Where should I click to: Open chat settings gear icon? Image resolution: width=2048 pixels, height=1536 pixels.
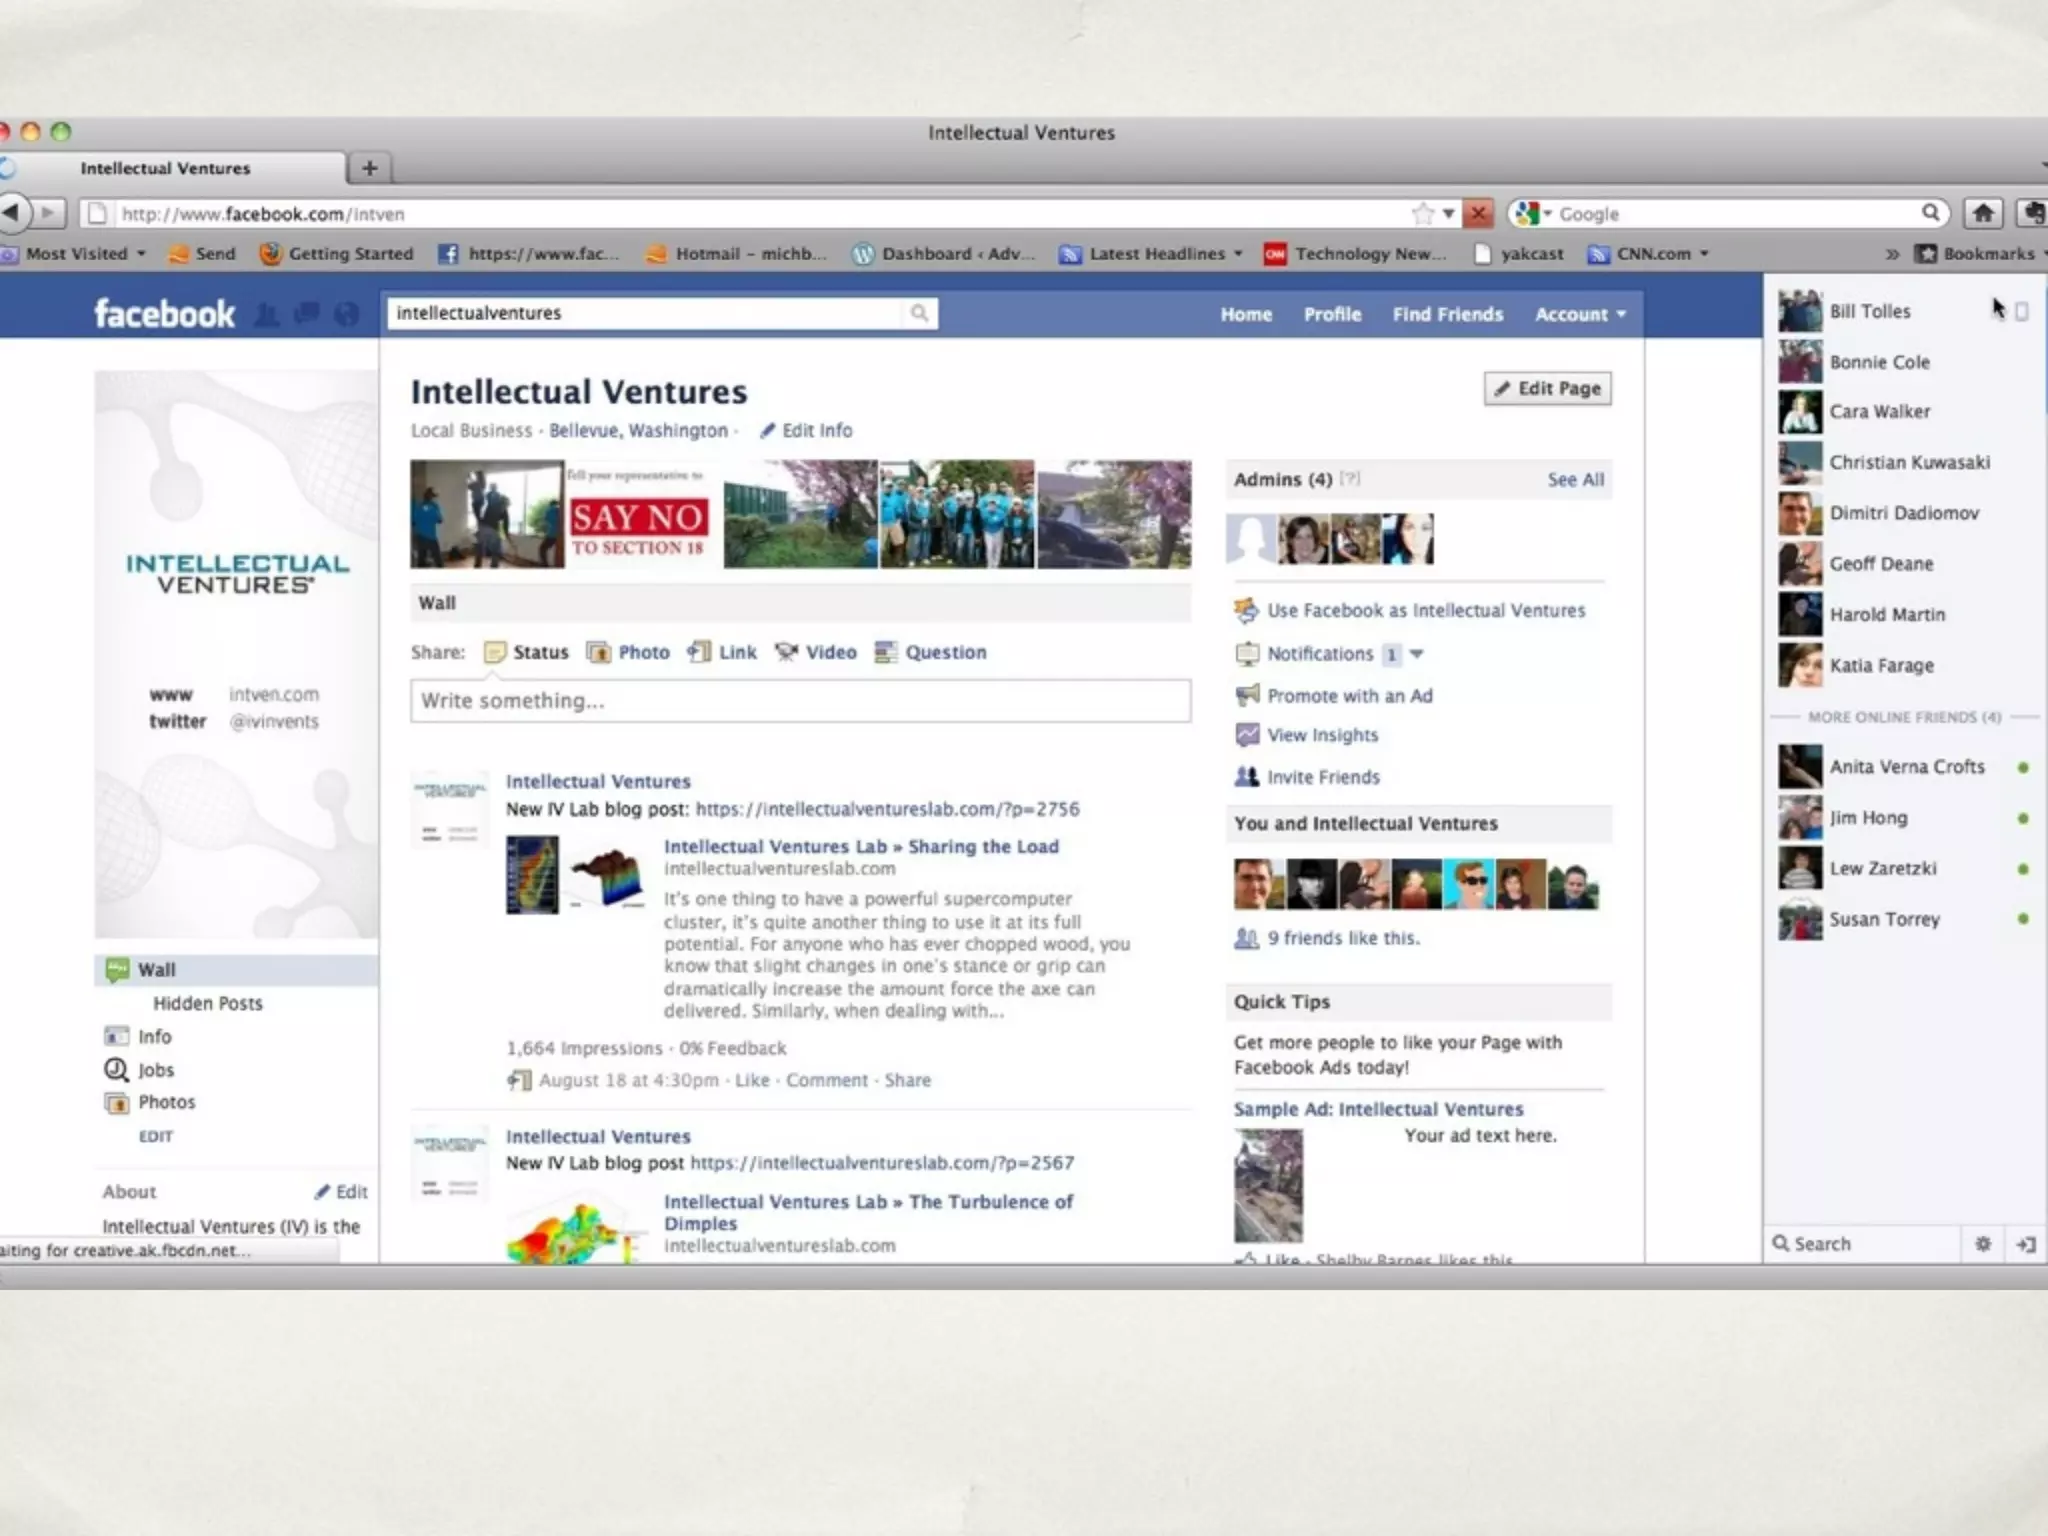pos(1983,1244)
